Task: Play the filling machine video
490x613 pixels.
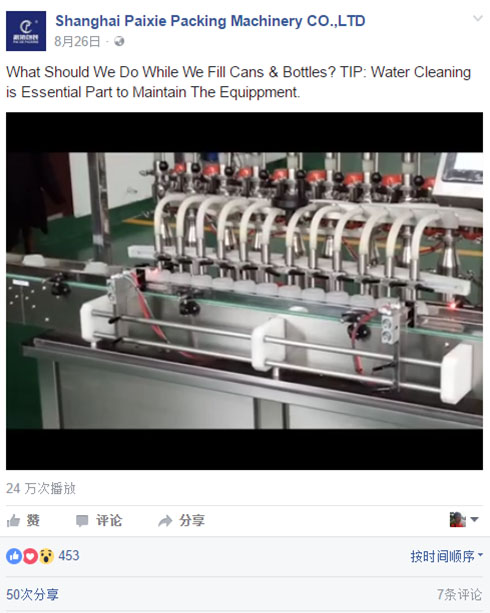Action: tap(244, 291)
